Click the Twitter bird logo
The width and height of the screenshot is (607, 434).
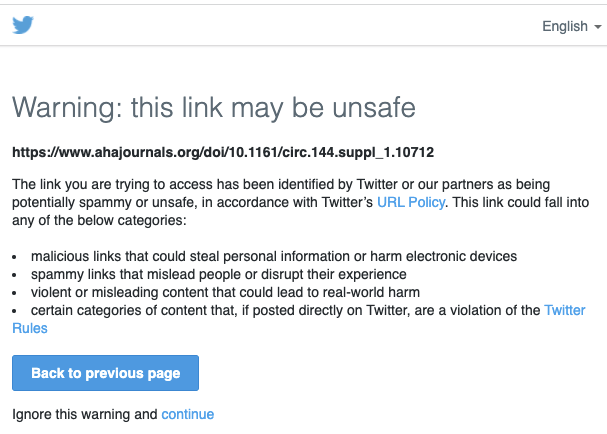tap(23, 25)
